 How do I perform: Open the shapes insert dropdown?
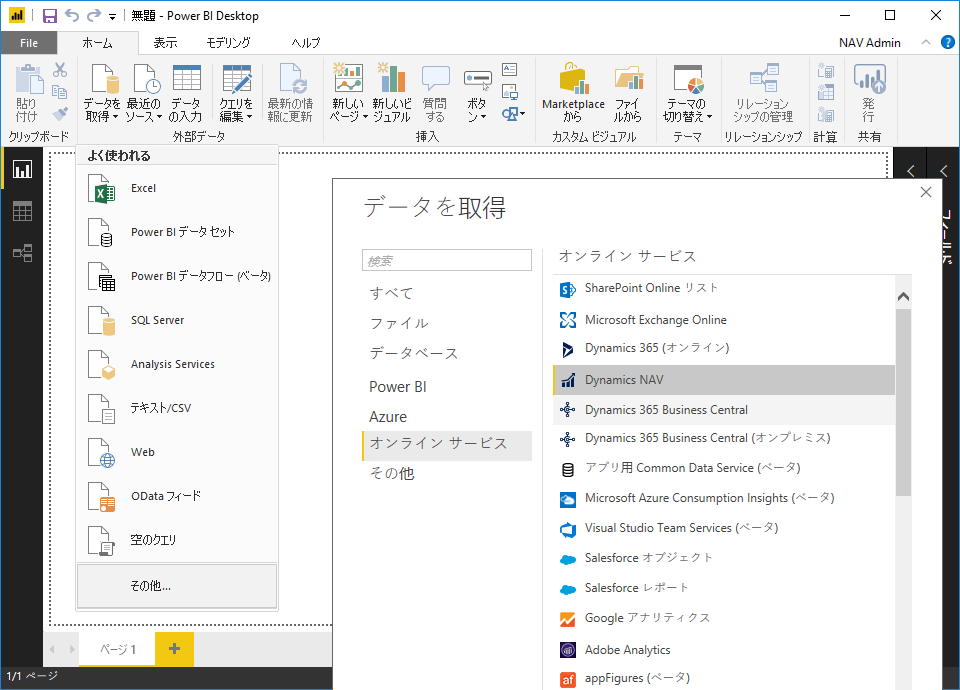tap(513, 114)
